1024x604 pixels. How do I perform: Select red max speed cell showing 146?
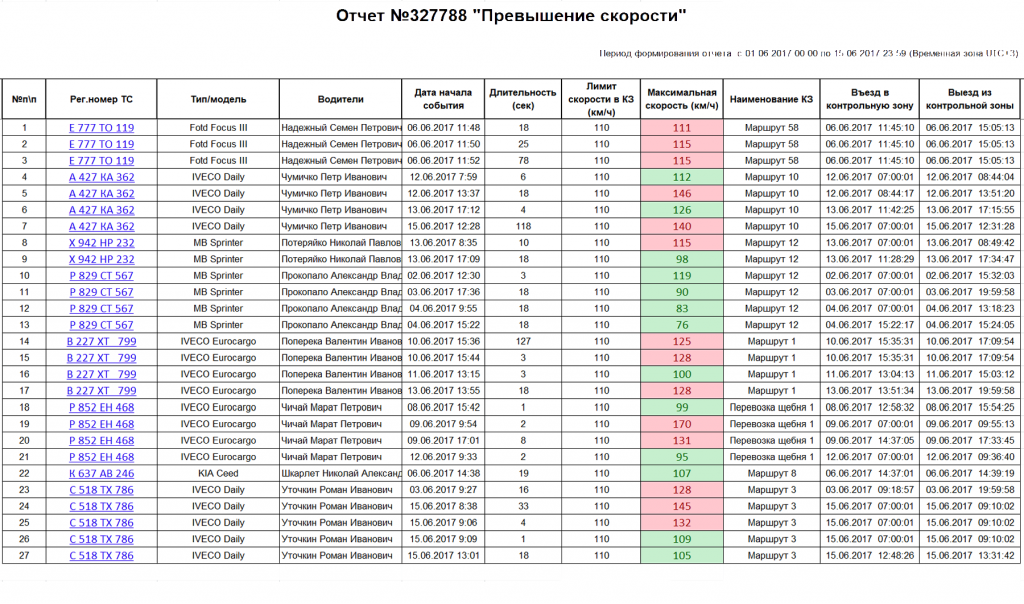(x=682, y=193)
